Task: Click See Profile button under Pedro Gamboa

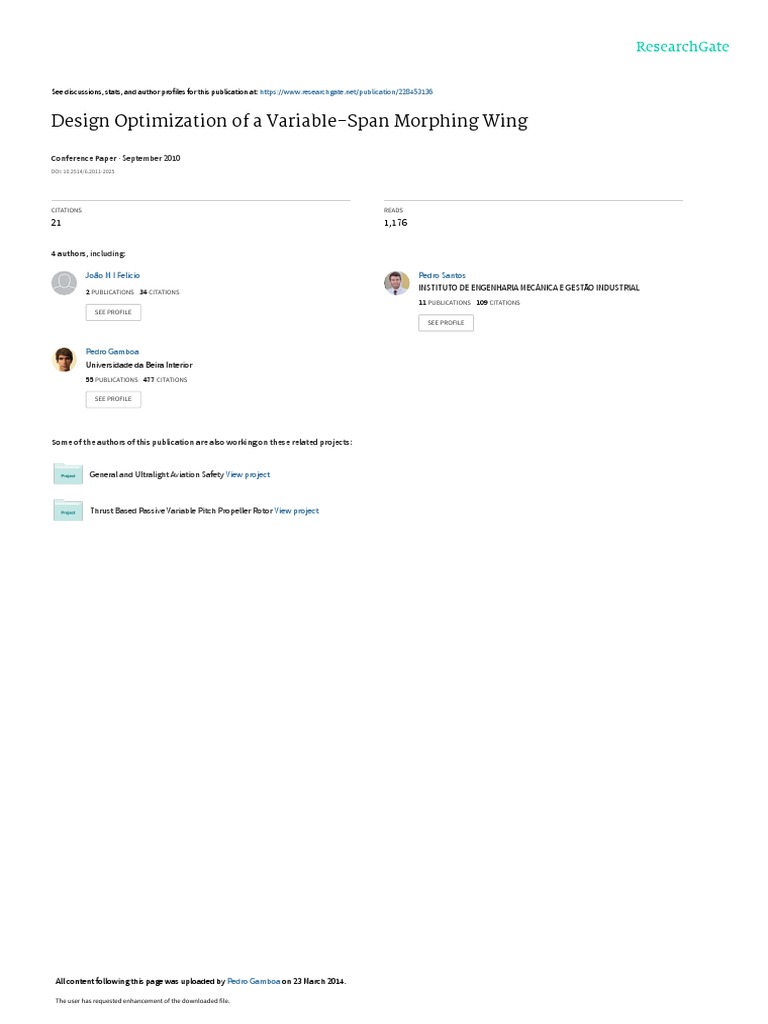Action: pos(113,399)
